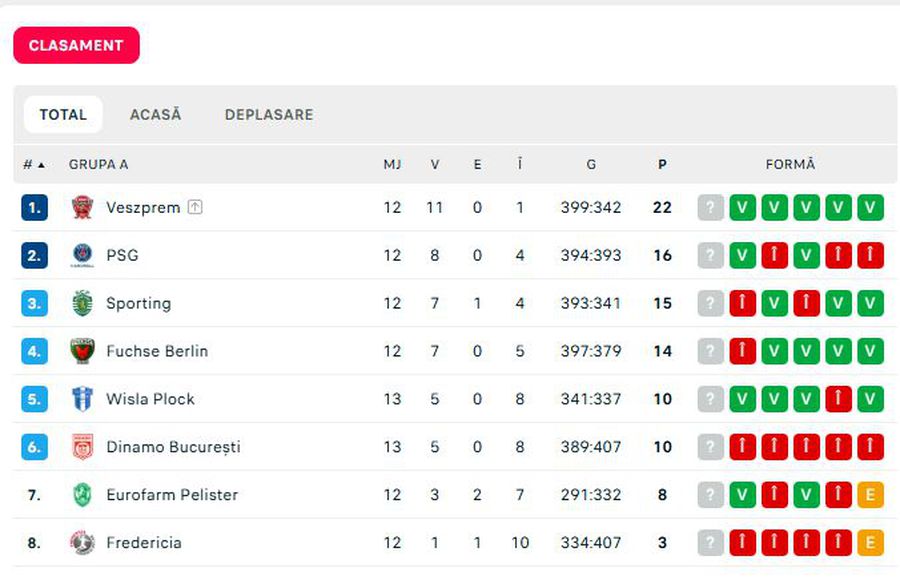Click the Fuchse Berlin team logo
This screenshot has width=900, height=580.
tap(82, 351)
